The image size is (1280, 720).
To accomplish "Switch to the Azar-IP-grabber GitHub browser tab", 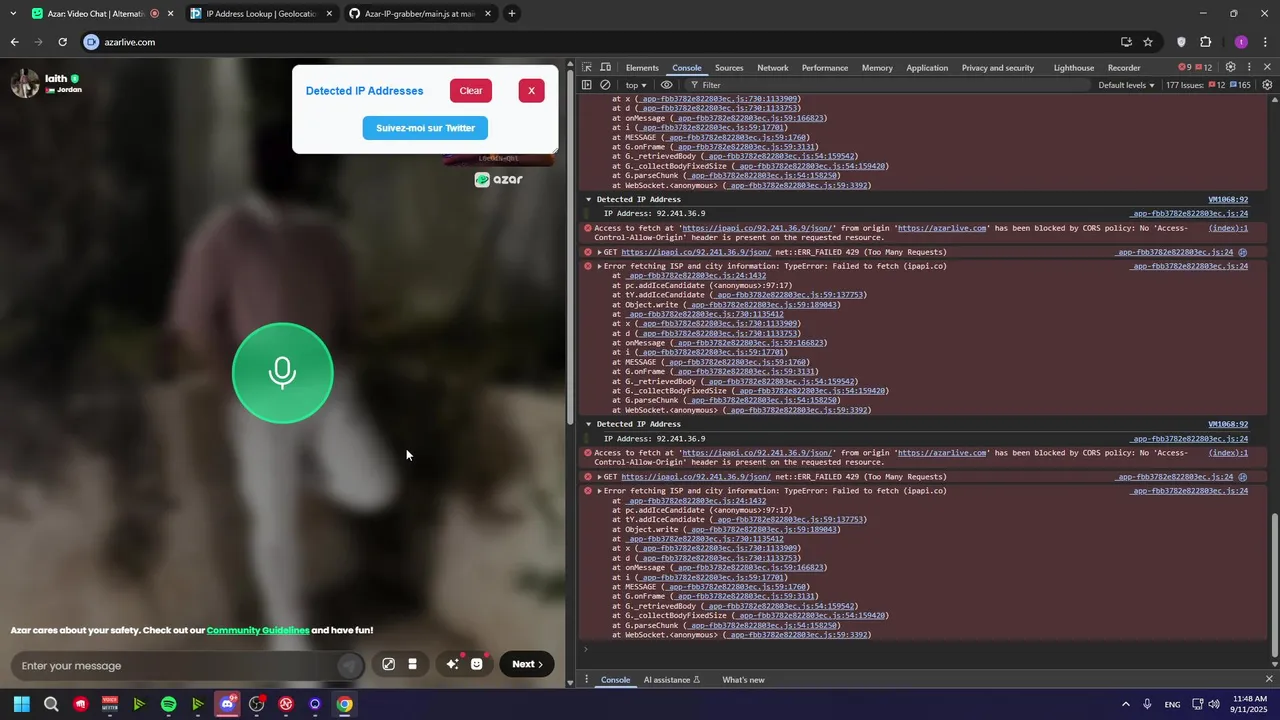I will [x=421, y=13].
